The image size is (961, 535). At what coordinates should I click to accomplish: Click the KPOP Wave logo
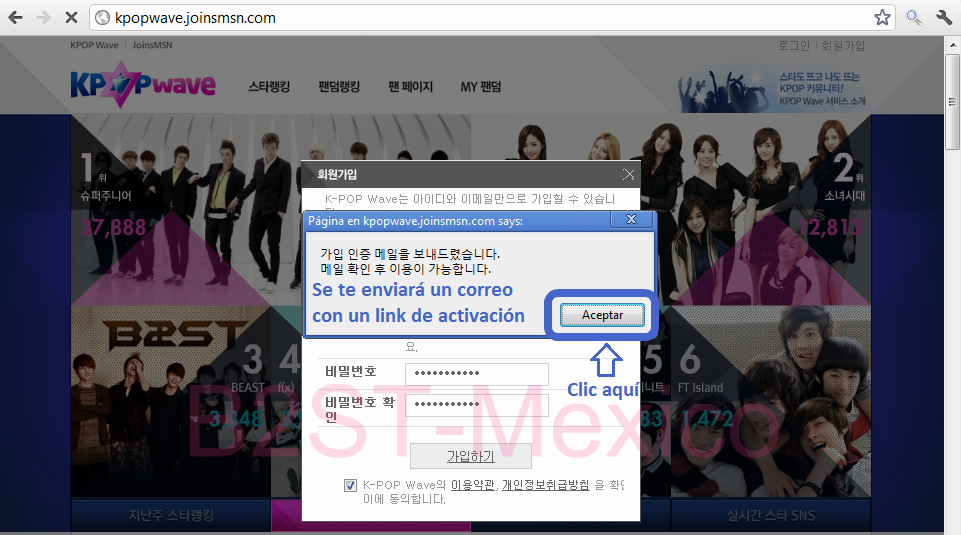click(x=143, y=85)
